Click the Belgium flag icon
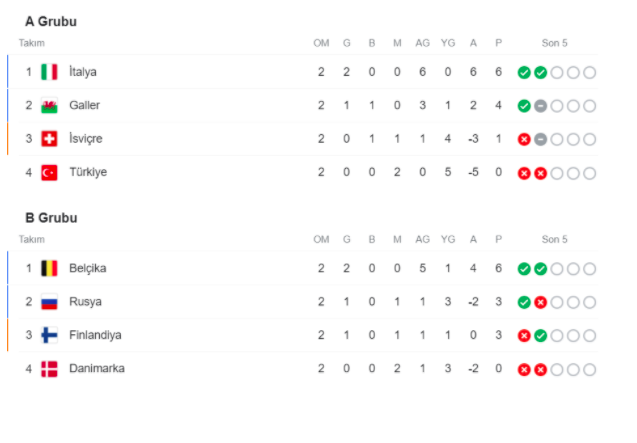Screen dimensions: 637x443 (x=49, y=268)
